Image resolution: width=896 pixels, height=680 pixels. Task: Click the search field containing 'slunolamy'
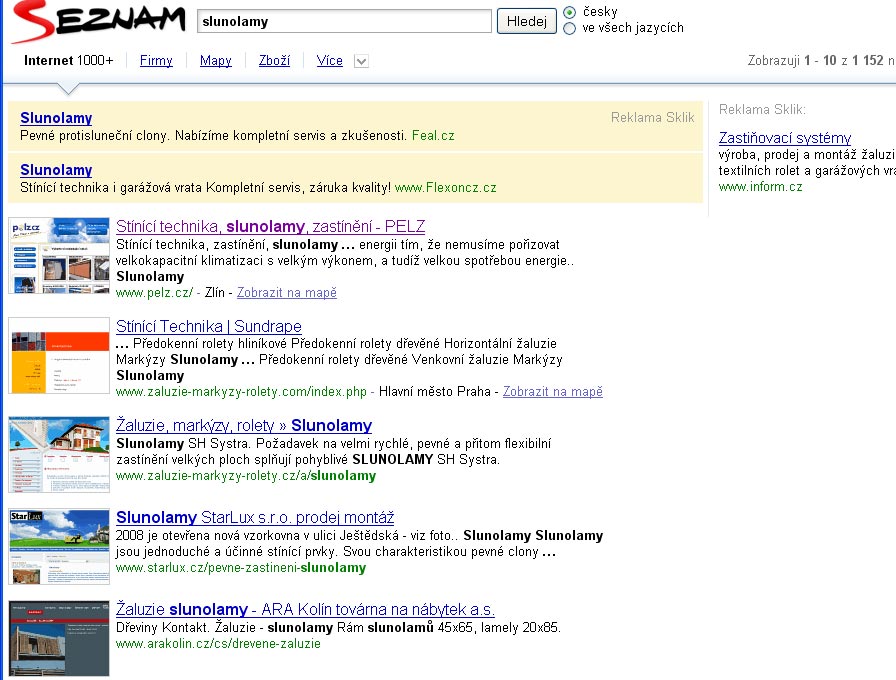click(x=344, y=21)
